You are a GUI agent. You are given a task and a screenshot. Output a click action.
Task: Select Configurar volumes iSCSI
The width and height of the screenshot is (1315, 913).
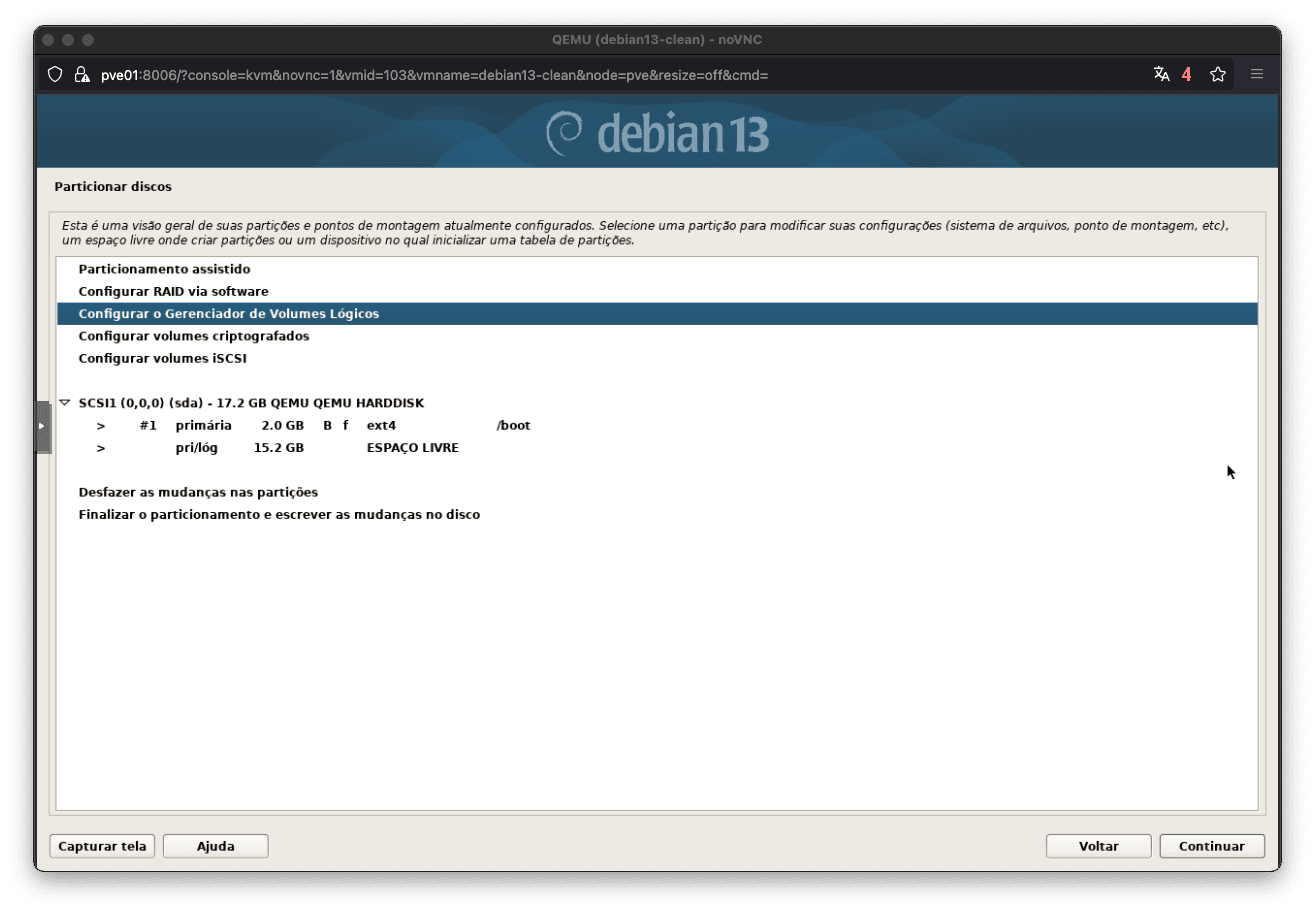(x=657, y=358)
